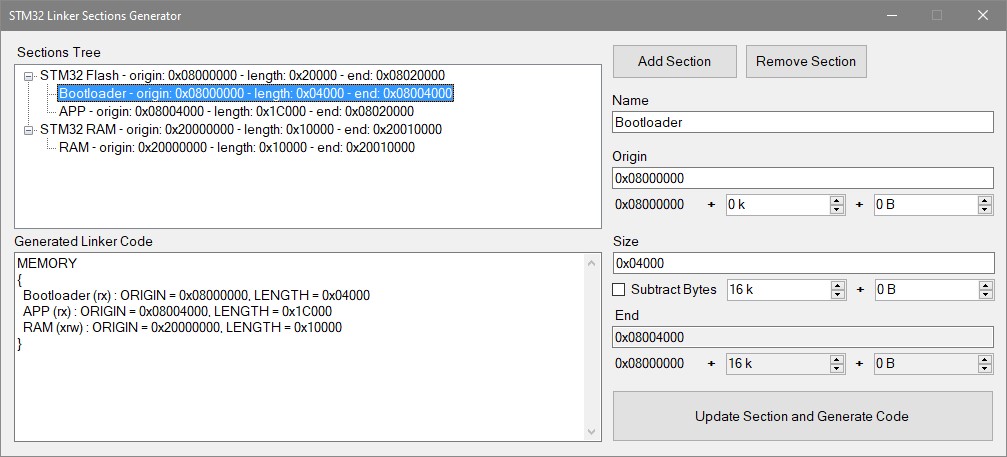Viewport: 1007px width, 457px height.
Task: Click Update Section and Generate Code
Action: point(803,417)
